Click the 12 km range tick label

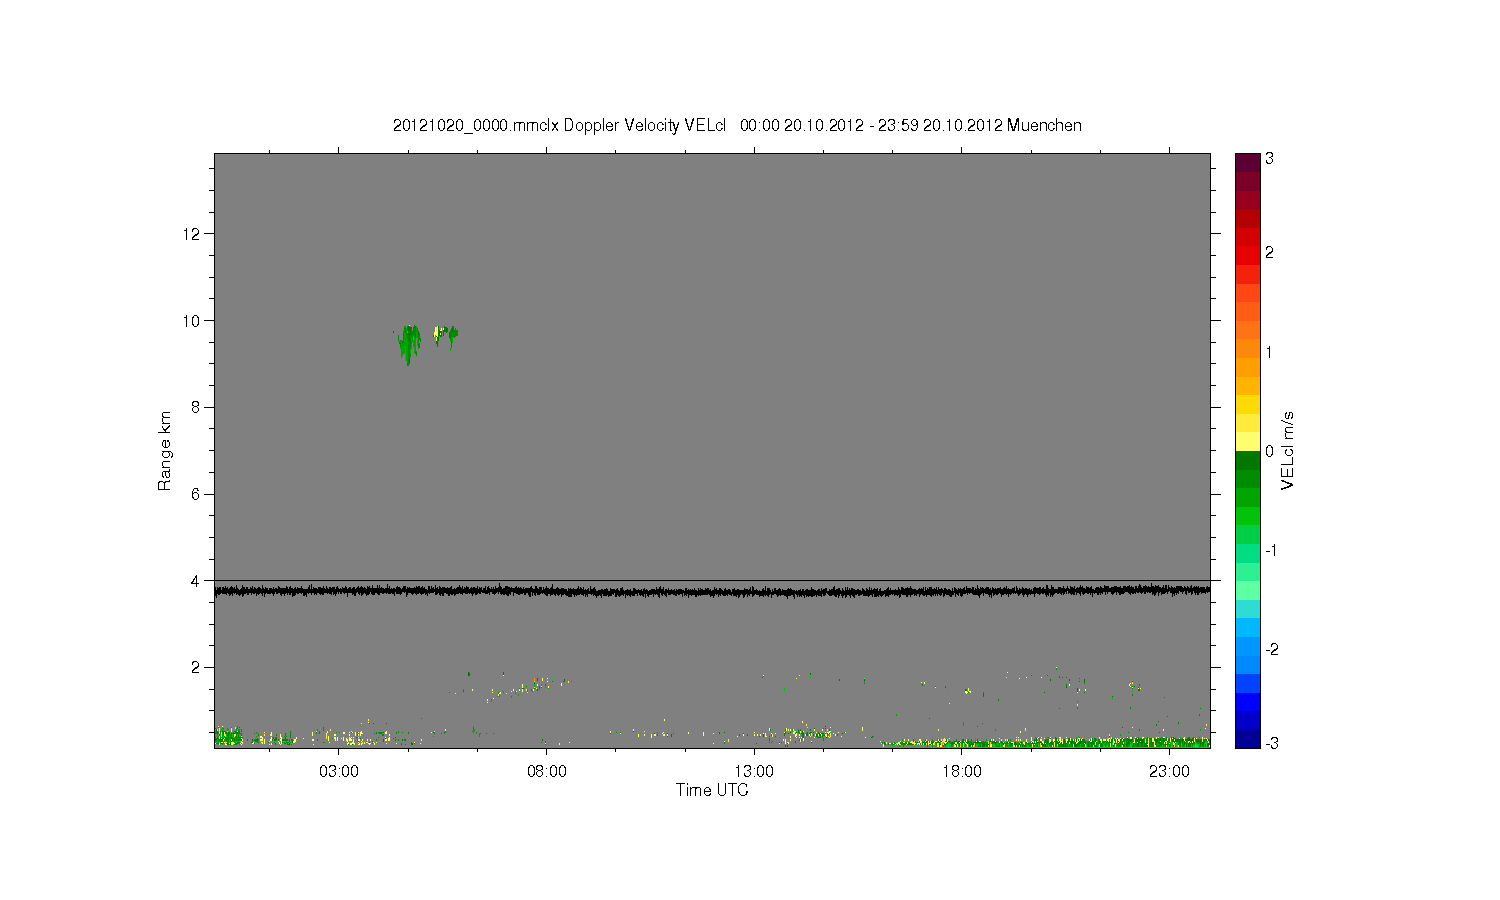[x=191, y=234]
